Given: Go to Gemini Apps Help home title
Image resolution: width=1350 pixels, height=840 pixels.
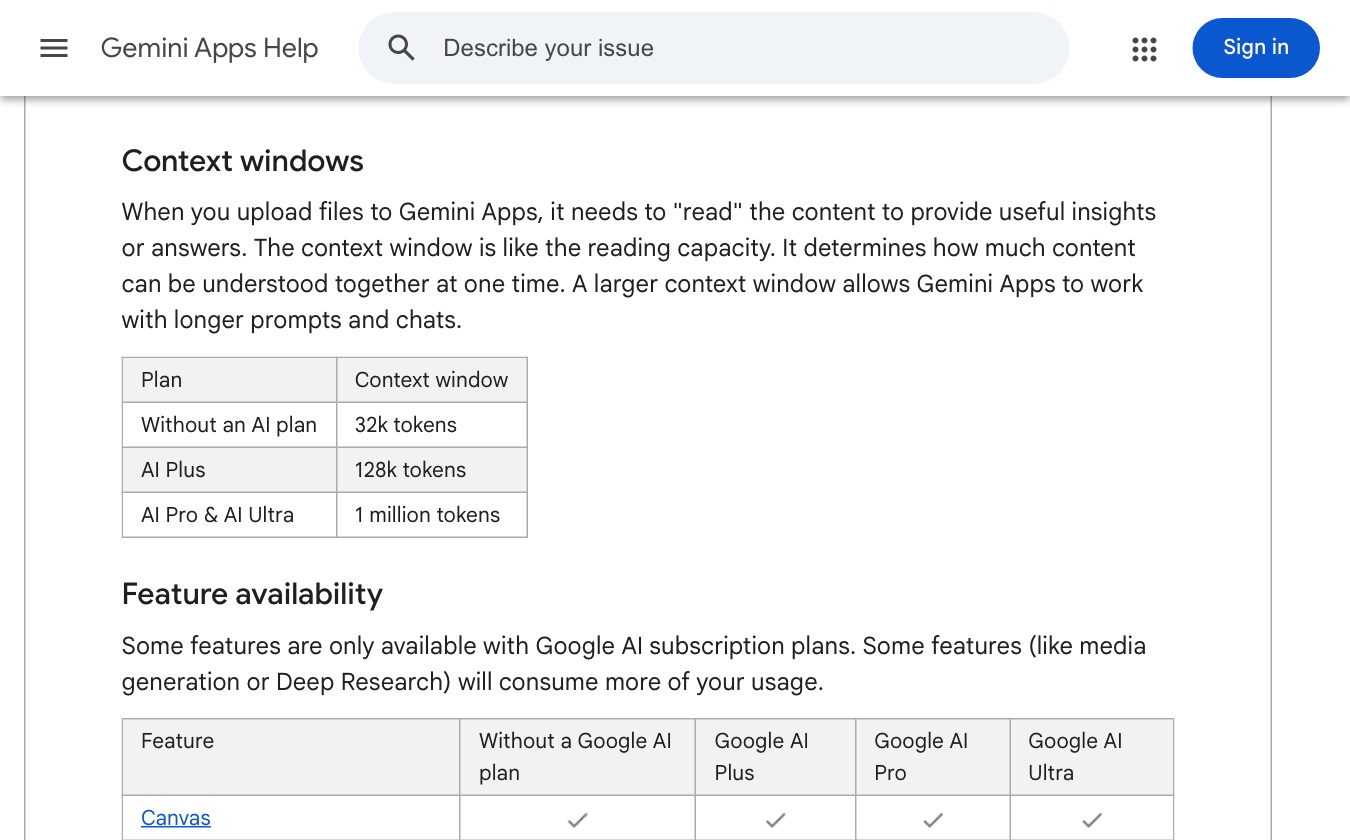Looking at the screenshot, I should coord(210,48).
